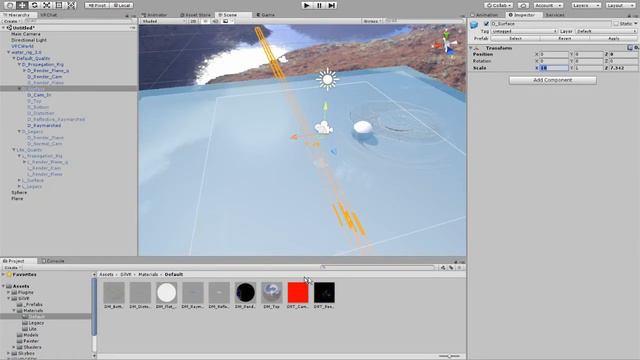This screenshot has height=360, width=640.
Task: Open the Collab dropdown
Action: (x=499, y=5)
